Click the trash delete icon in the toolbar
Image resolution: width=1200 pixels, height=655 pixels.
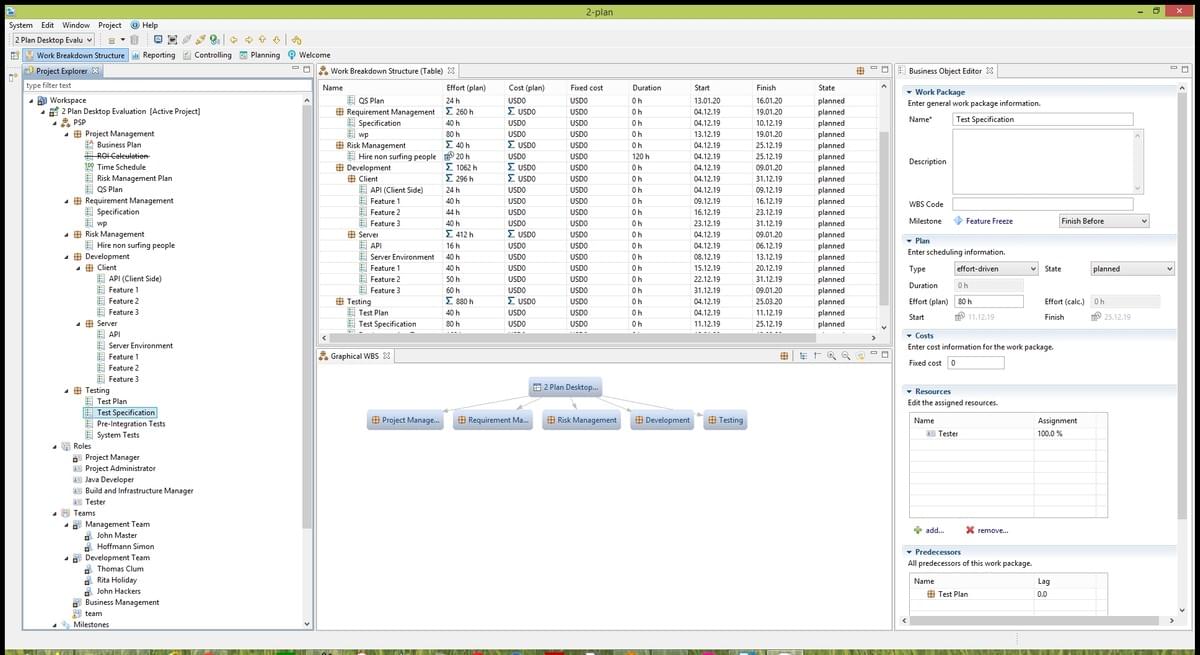[x=135, y=40]
